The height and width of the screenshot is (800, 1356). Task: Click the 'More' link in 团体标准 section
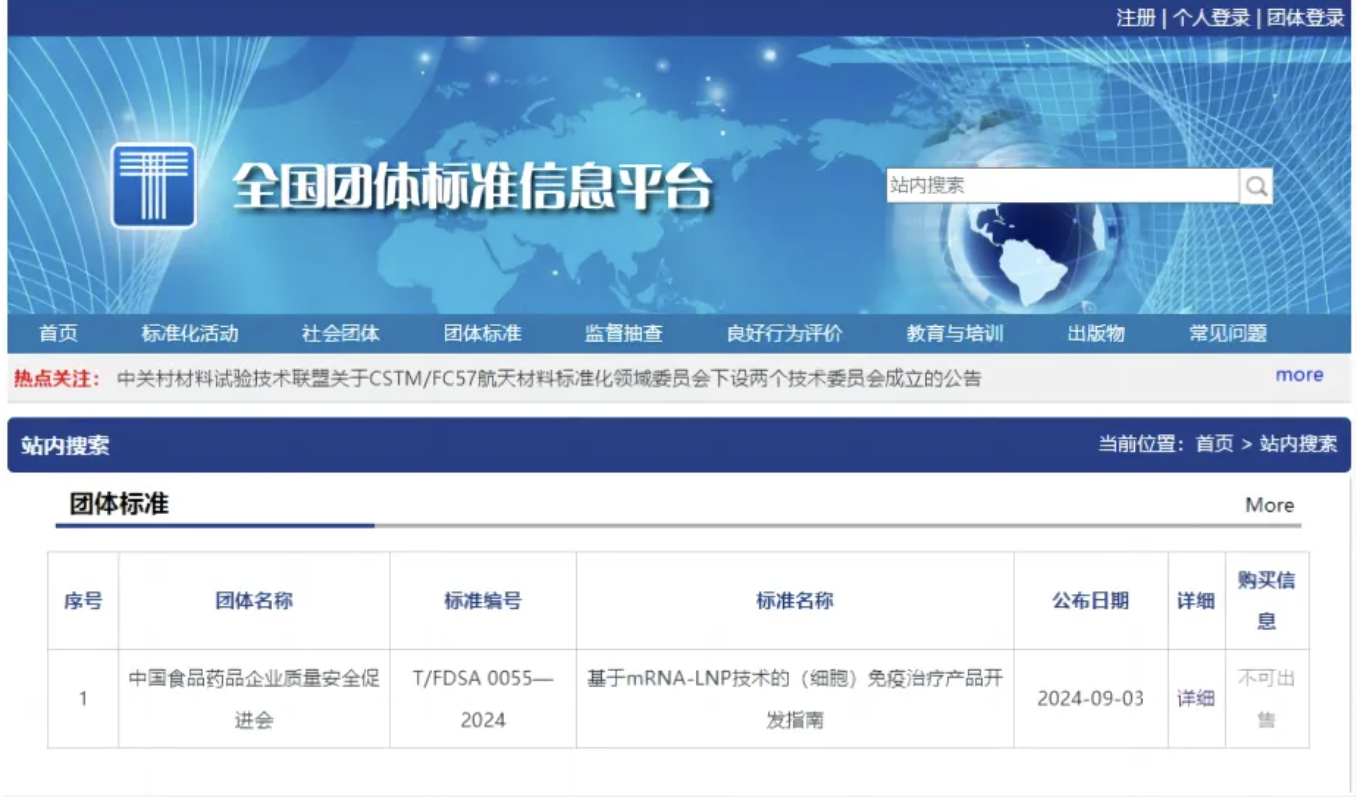point(1270,505)
